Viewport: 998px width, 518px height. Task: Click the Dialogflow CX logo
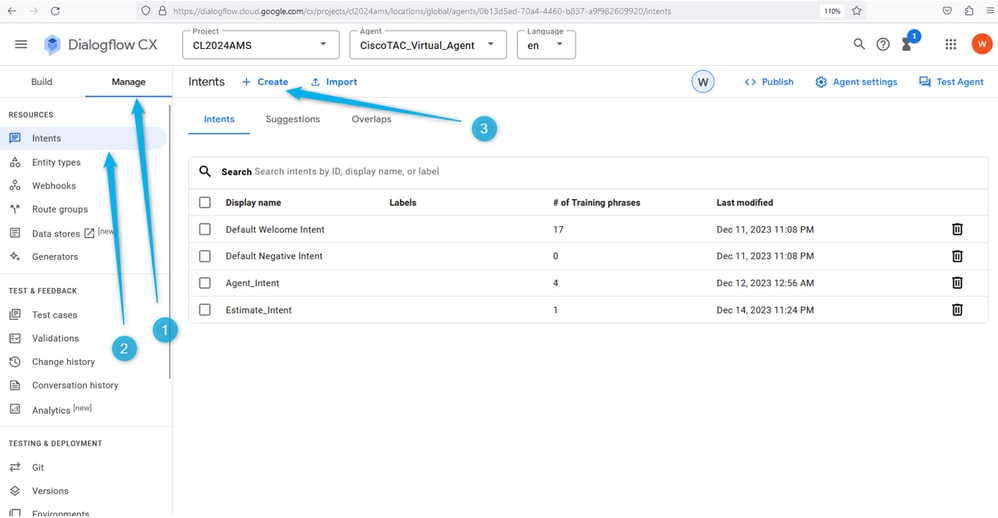[101, 45]
